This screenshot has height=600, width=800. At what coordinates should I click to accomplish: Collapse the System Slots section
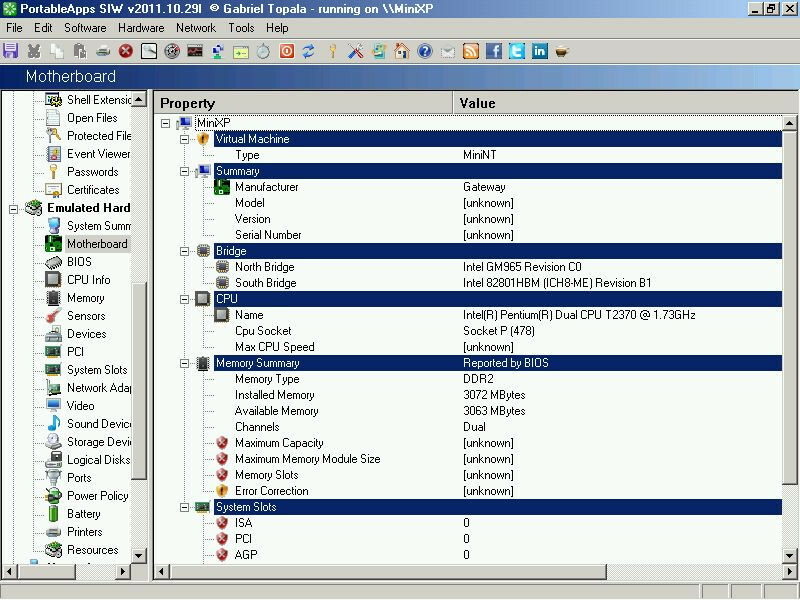point(185,507)
